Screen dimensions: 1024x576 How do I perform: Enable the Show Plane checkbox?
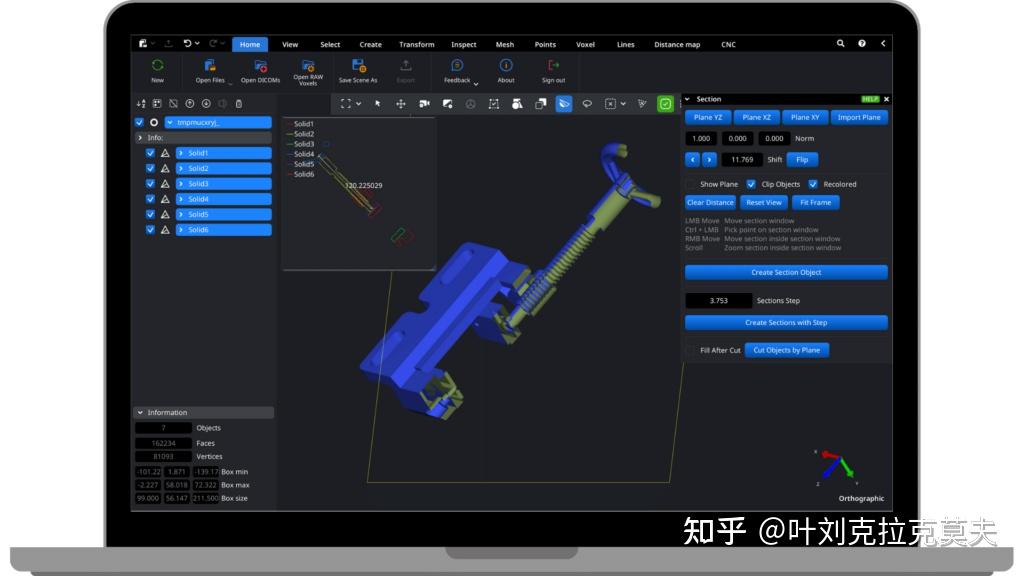click(690, 184)
